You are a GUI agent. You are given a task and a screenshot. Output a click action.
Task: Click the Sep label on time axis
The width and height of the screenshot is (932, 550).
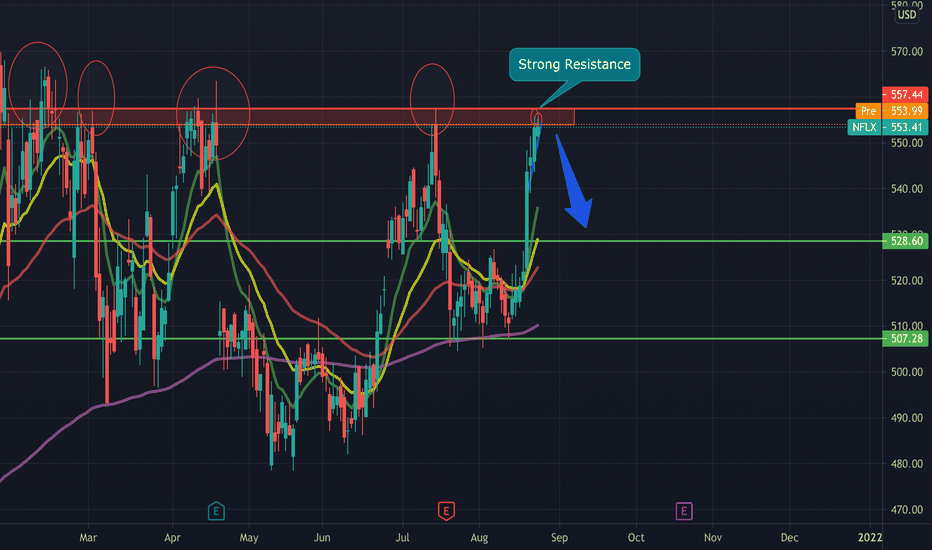click(559, 538)
